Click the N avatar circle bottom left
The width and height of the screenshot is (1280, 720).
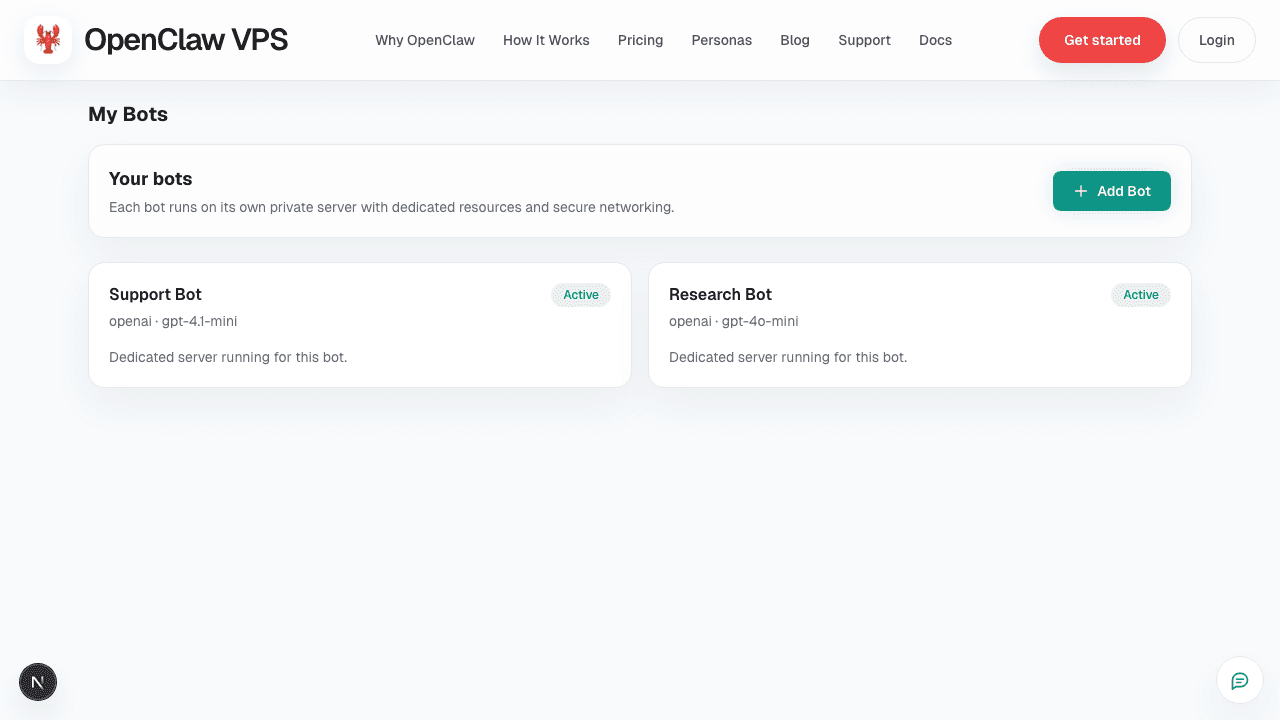coord(37,682)
